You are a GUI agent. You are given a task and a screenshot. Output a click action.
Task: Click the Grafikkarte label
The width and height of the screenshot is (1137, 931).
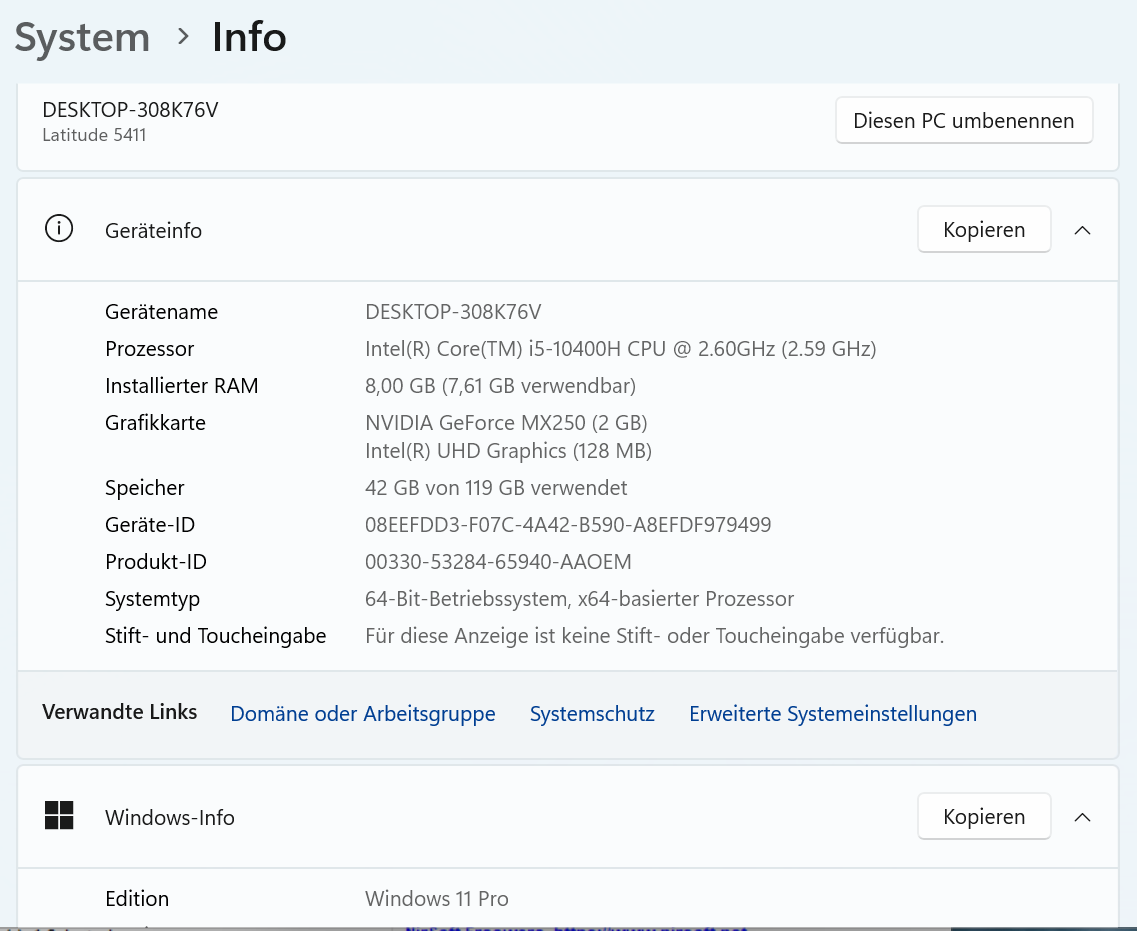coord(155,423)
